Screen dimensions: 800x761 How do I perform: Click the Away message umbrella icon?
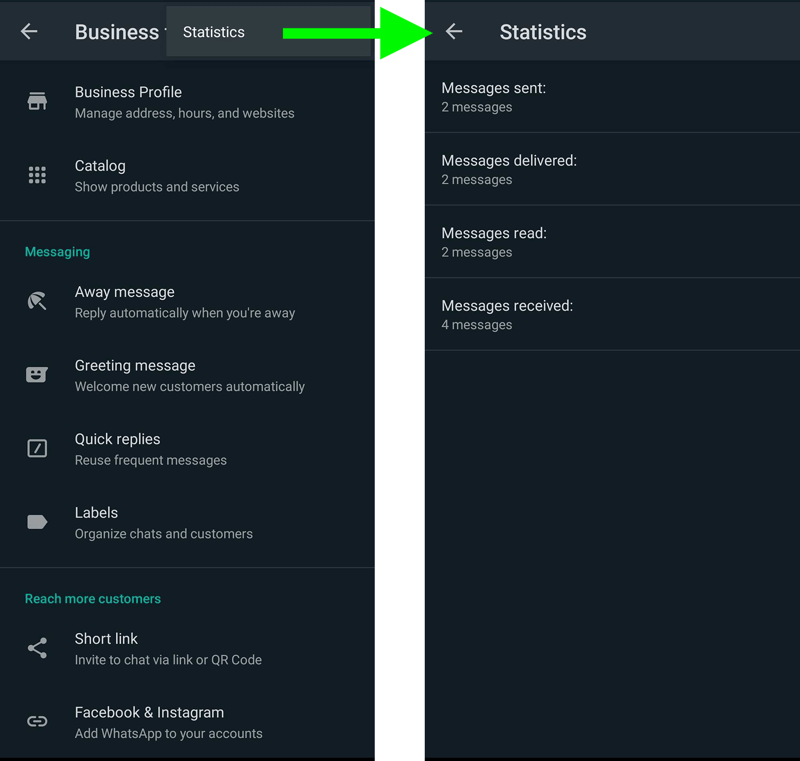point(37,301)
